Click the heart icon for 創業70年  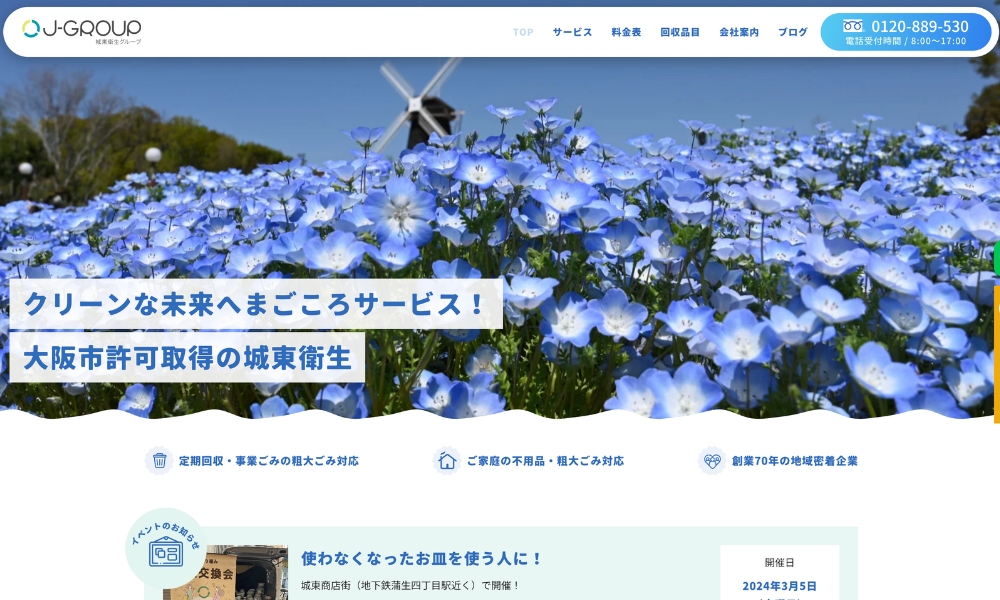[x=712, y=461]
